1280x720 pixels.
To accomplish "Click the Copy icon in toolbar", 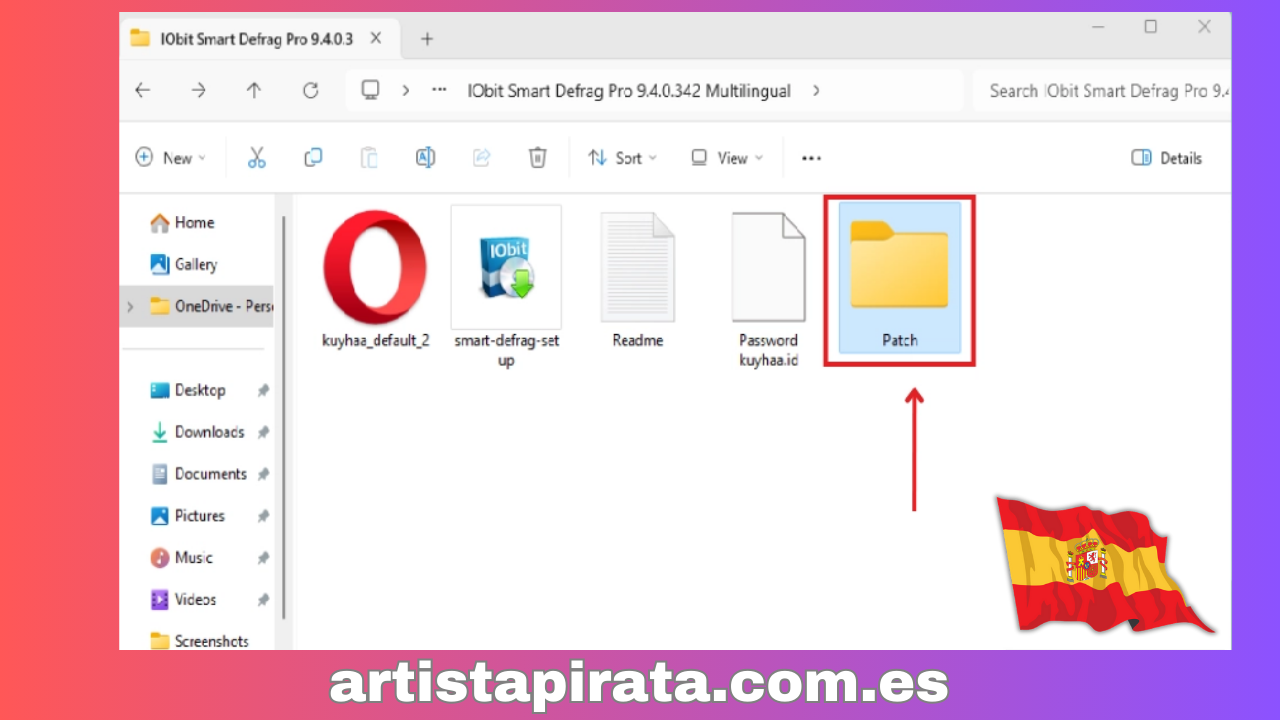I will click(x=313, y=158).
